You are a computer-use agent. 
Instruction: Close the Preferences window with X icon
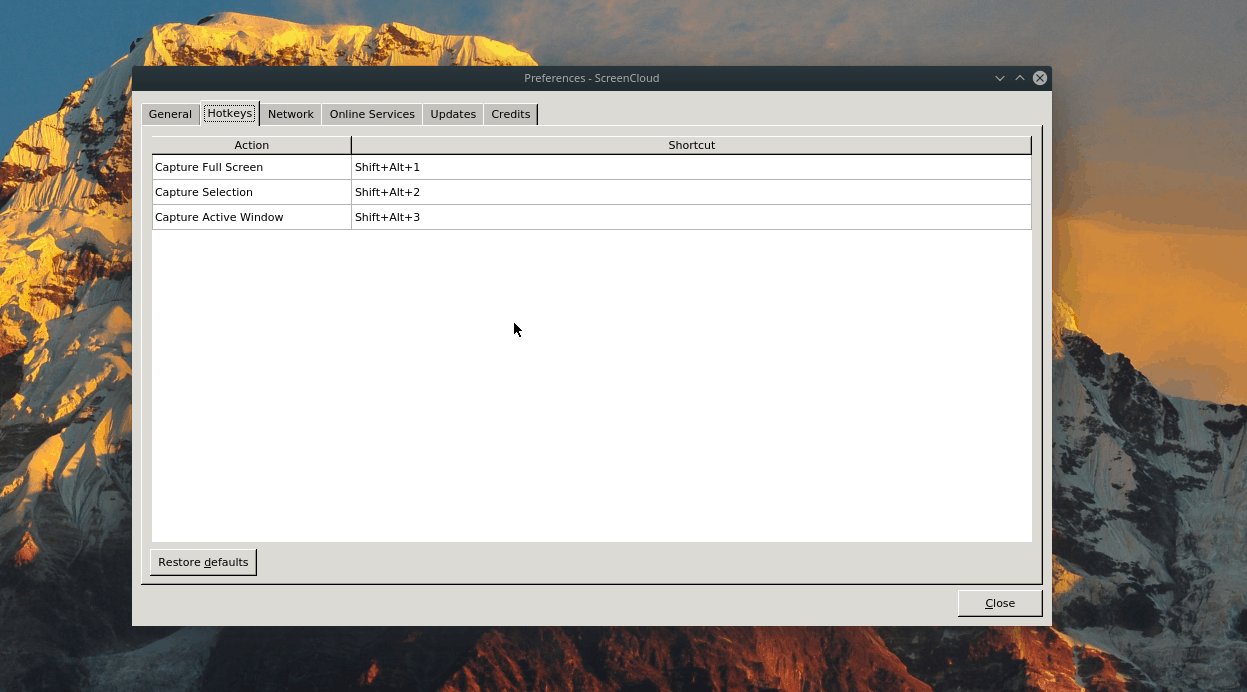pyautogui.click(x=1040, y=78)
